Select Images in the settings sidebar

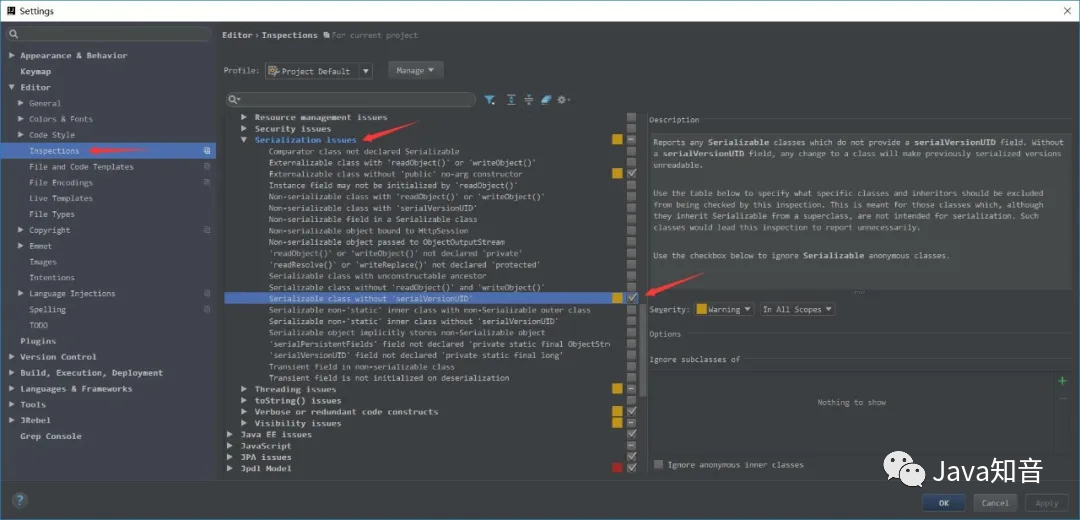point(43,262)
